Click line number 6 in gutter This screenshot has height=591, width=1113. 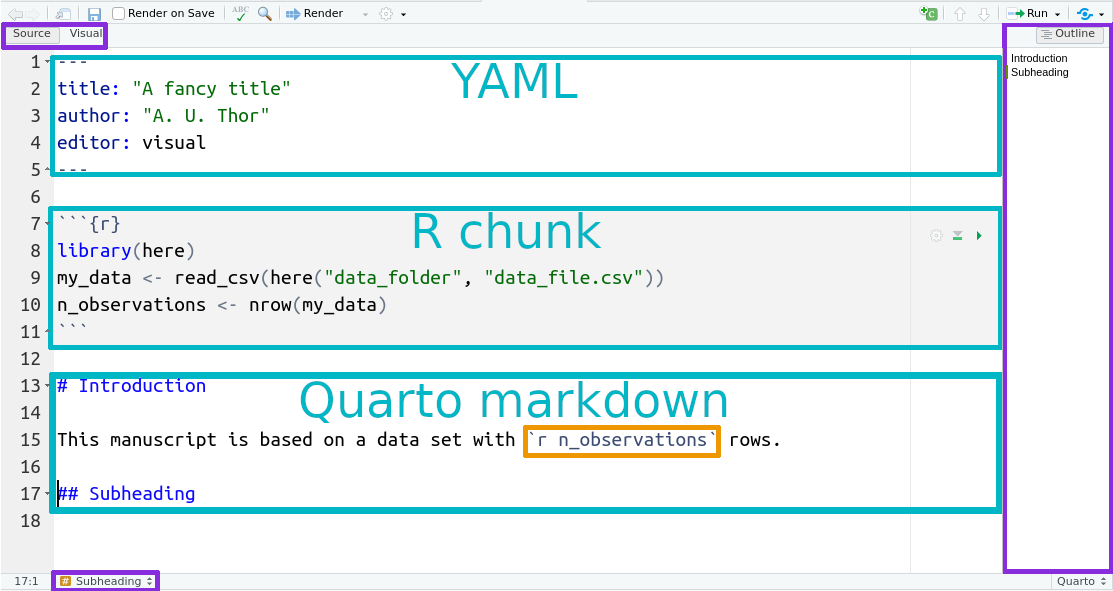click(x=37, y=197)
